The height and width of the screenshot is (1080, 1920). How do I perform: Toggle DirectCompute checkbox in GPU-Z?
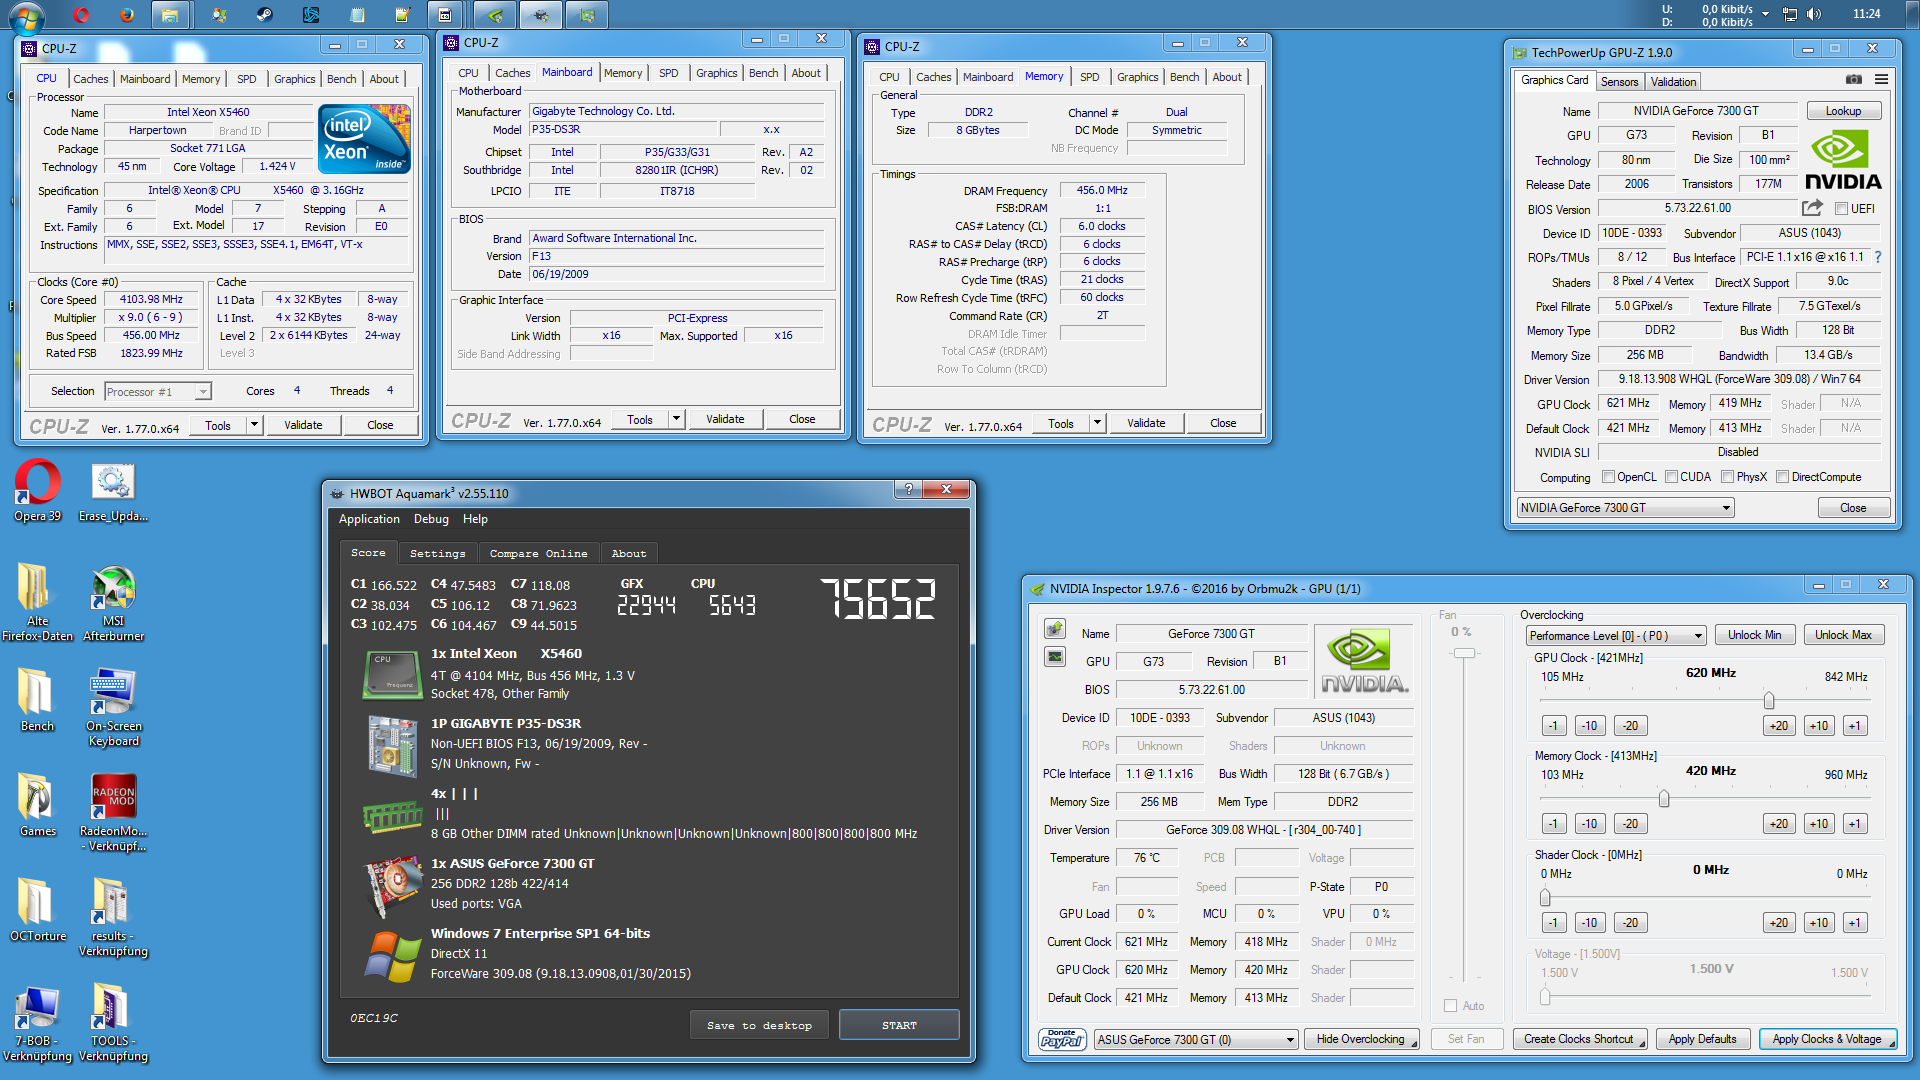pyautogui.click(x=1782, y=477)
